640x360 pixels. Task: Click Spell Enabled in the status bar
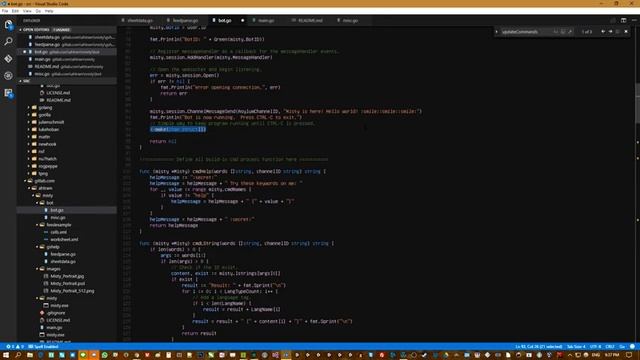pyautogui.click(x=43, y=347)
